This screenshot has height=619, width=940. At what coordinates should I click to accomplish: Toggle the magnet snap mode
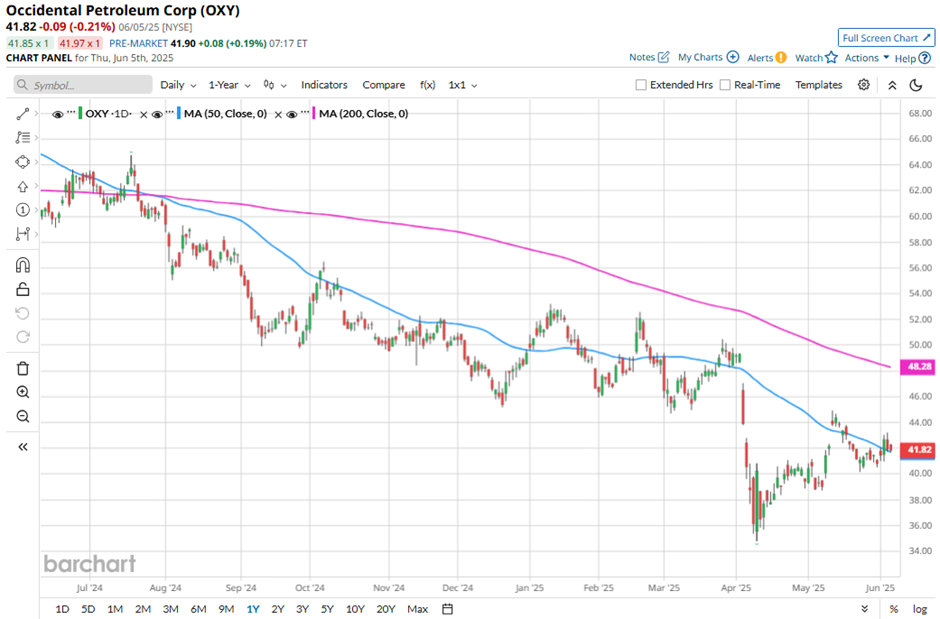[x=23, y=265]
